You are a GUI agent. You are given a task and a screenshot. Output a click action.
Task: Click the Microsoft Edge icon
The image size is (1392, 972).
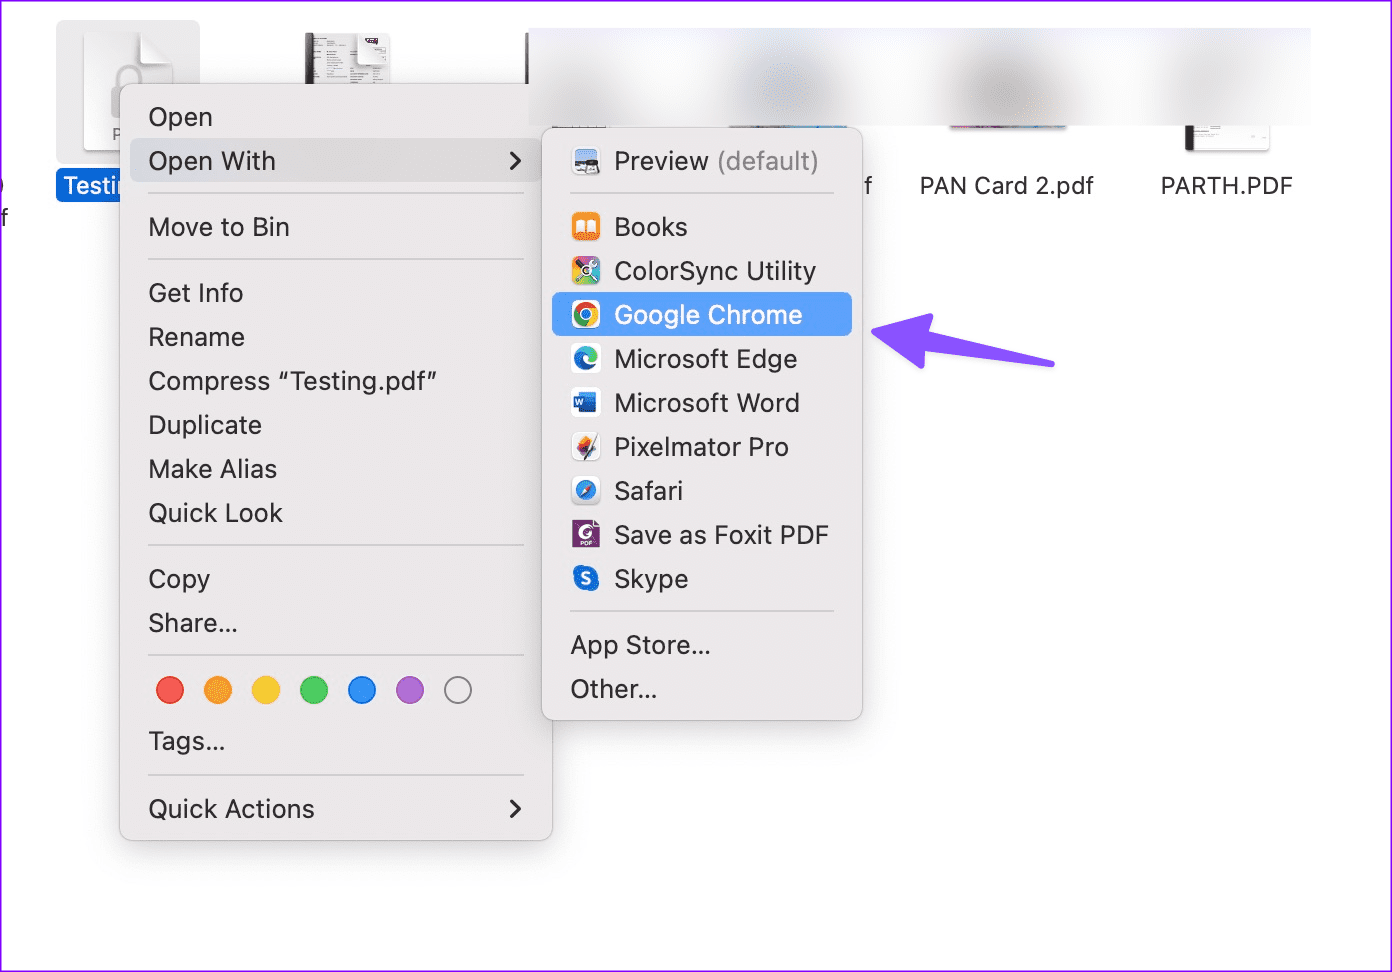[x=586, y=359]
